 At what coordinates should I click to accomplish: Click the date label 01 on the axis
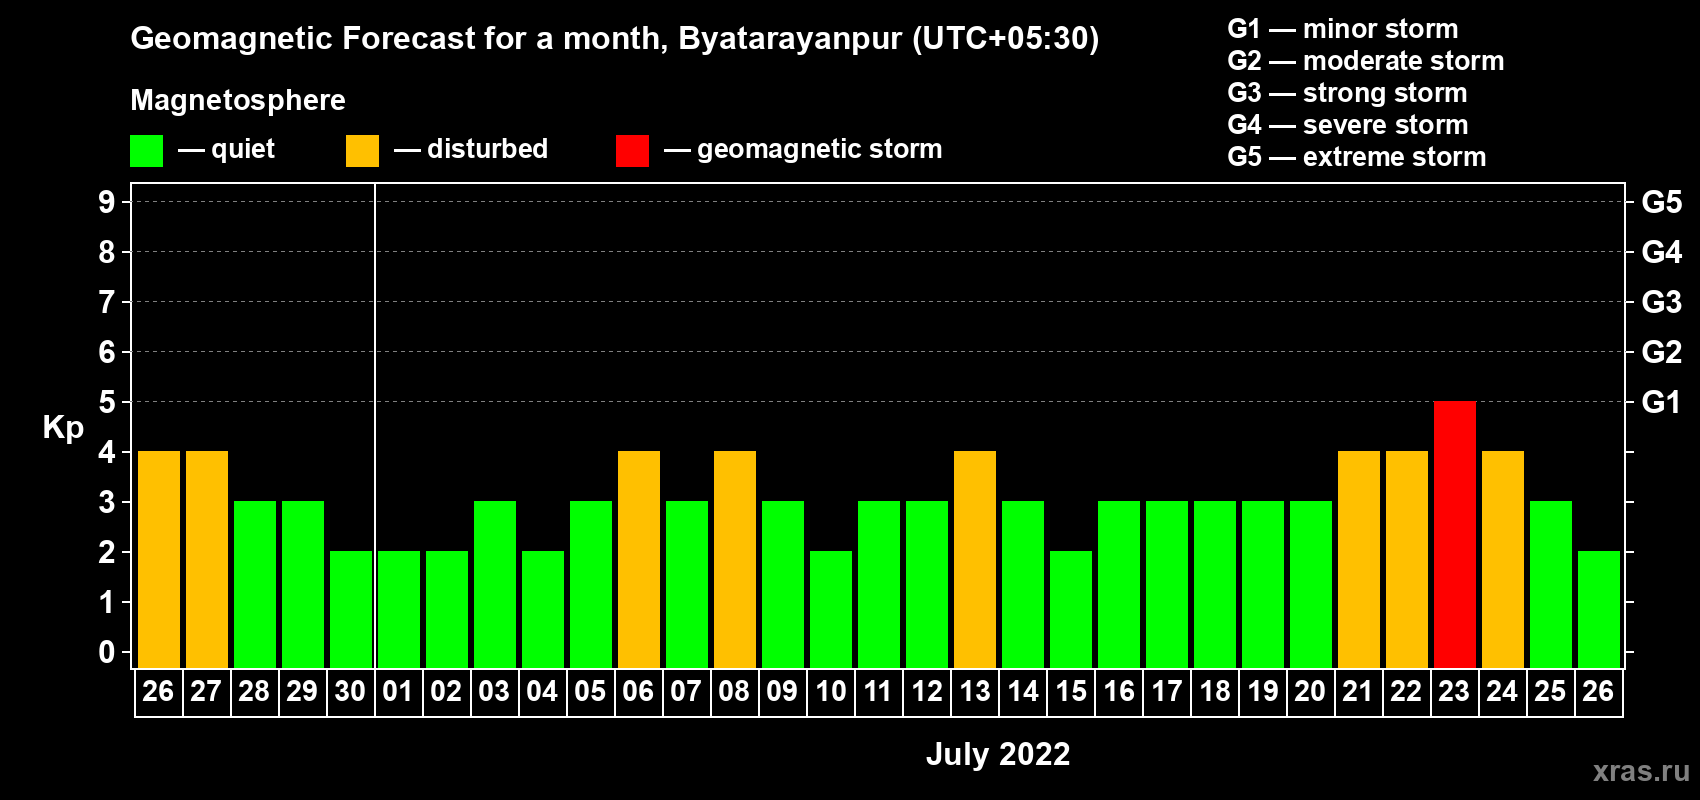(x=398, y=691)
